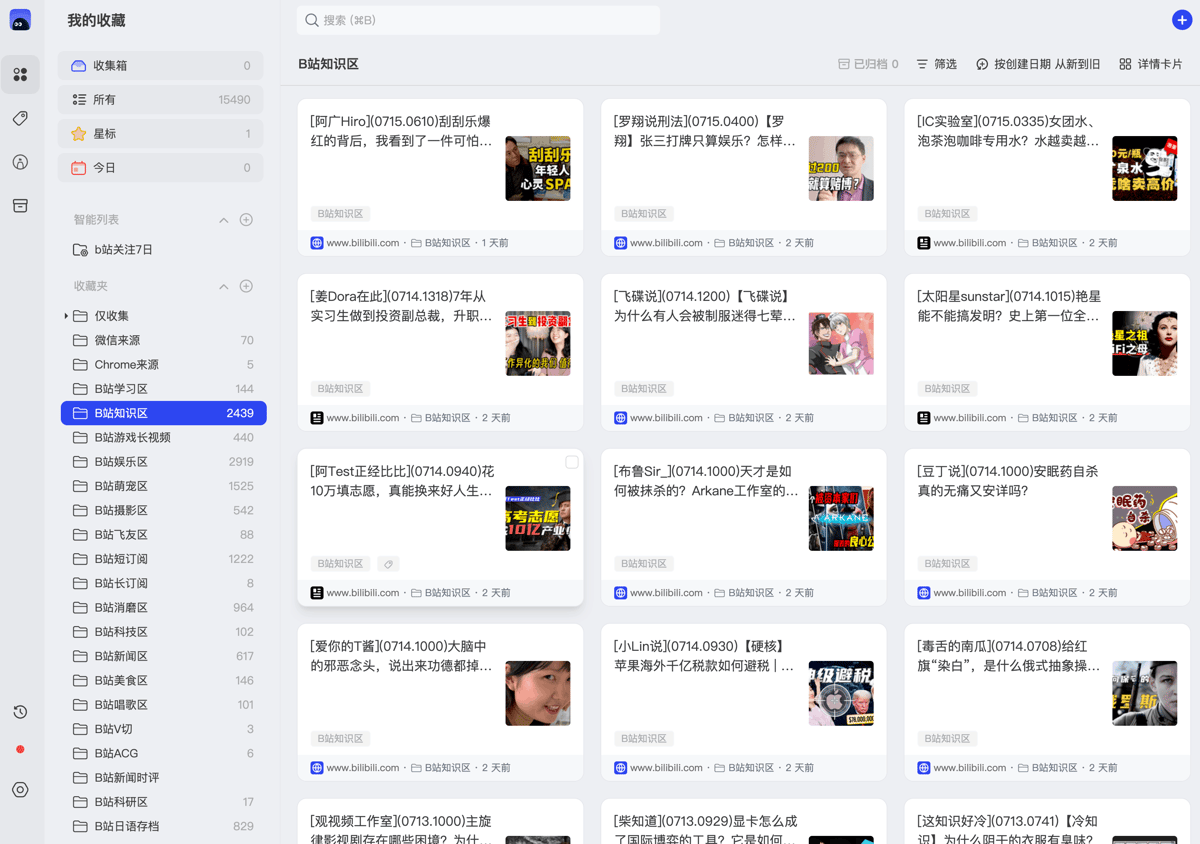This screenshot has height=844, width=1200.
Task: Open the tags icon in left rail
Action: [x=20, y=118]
